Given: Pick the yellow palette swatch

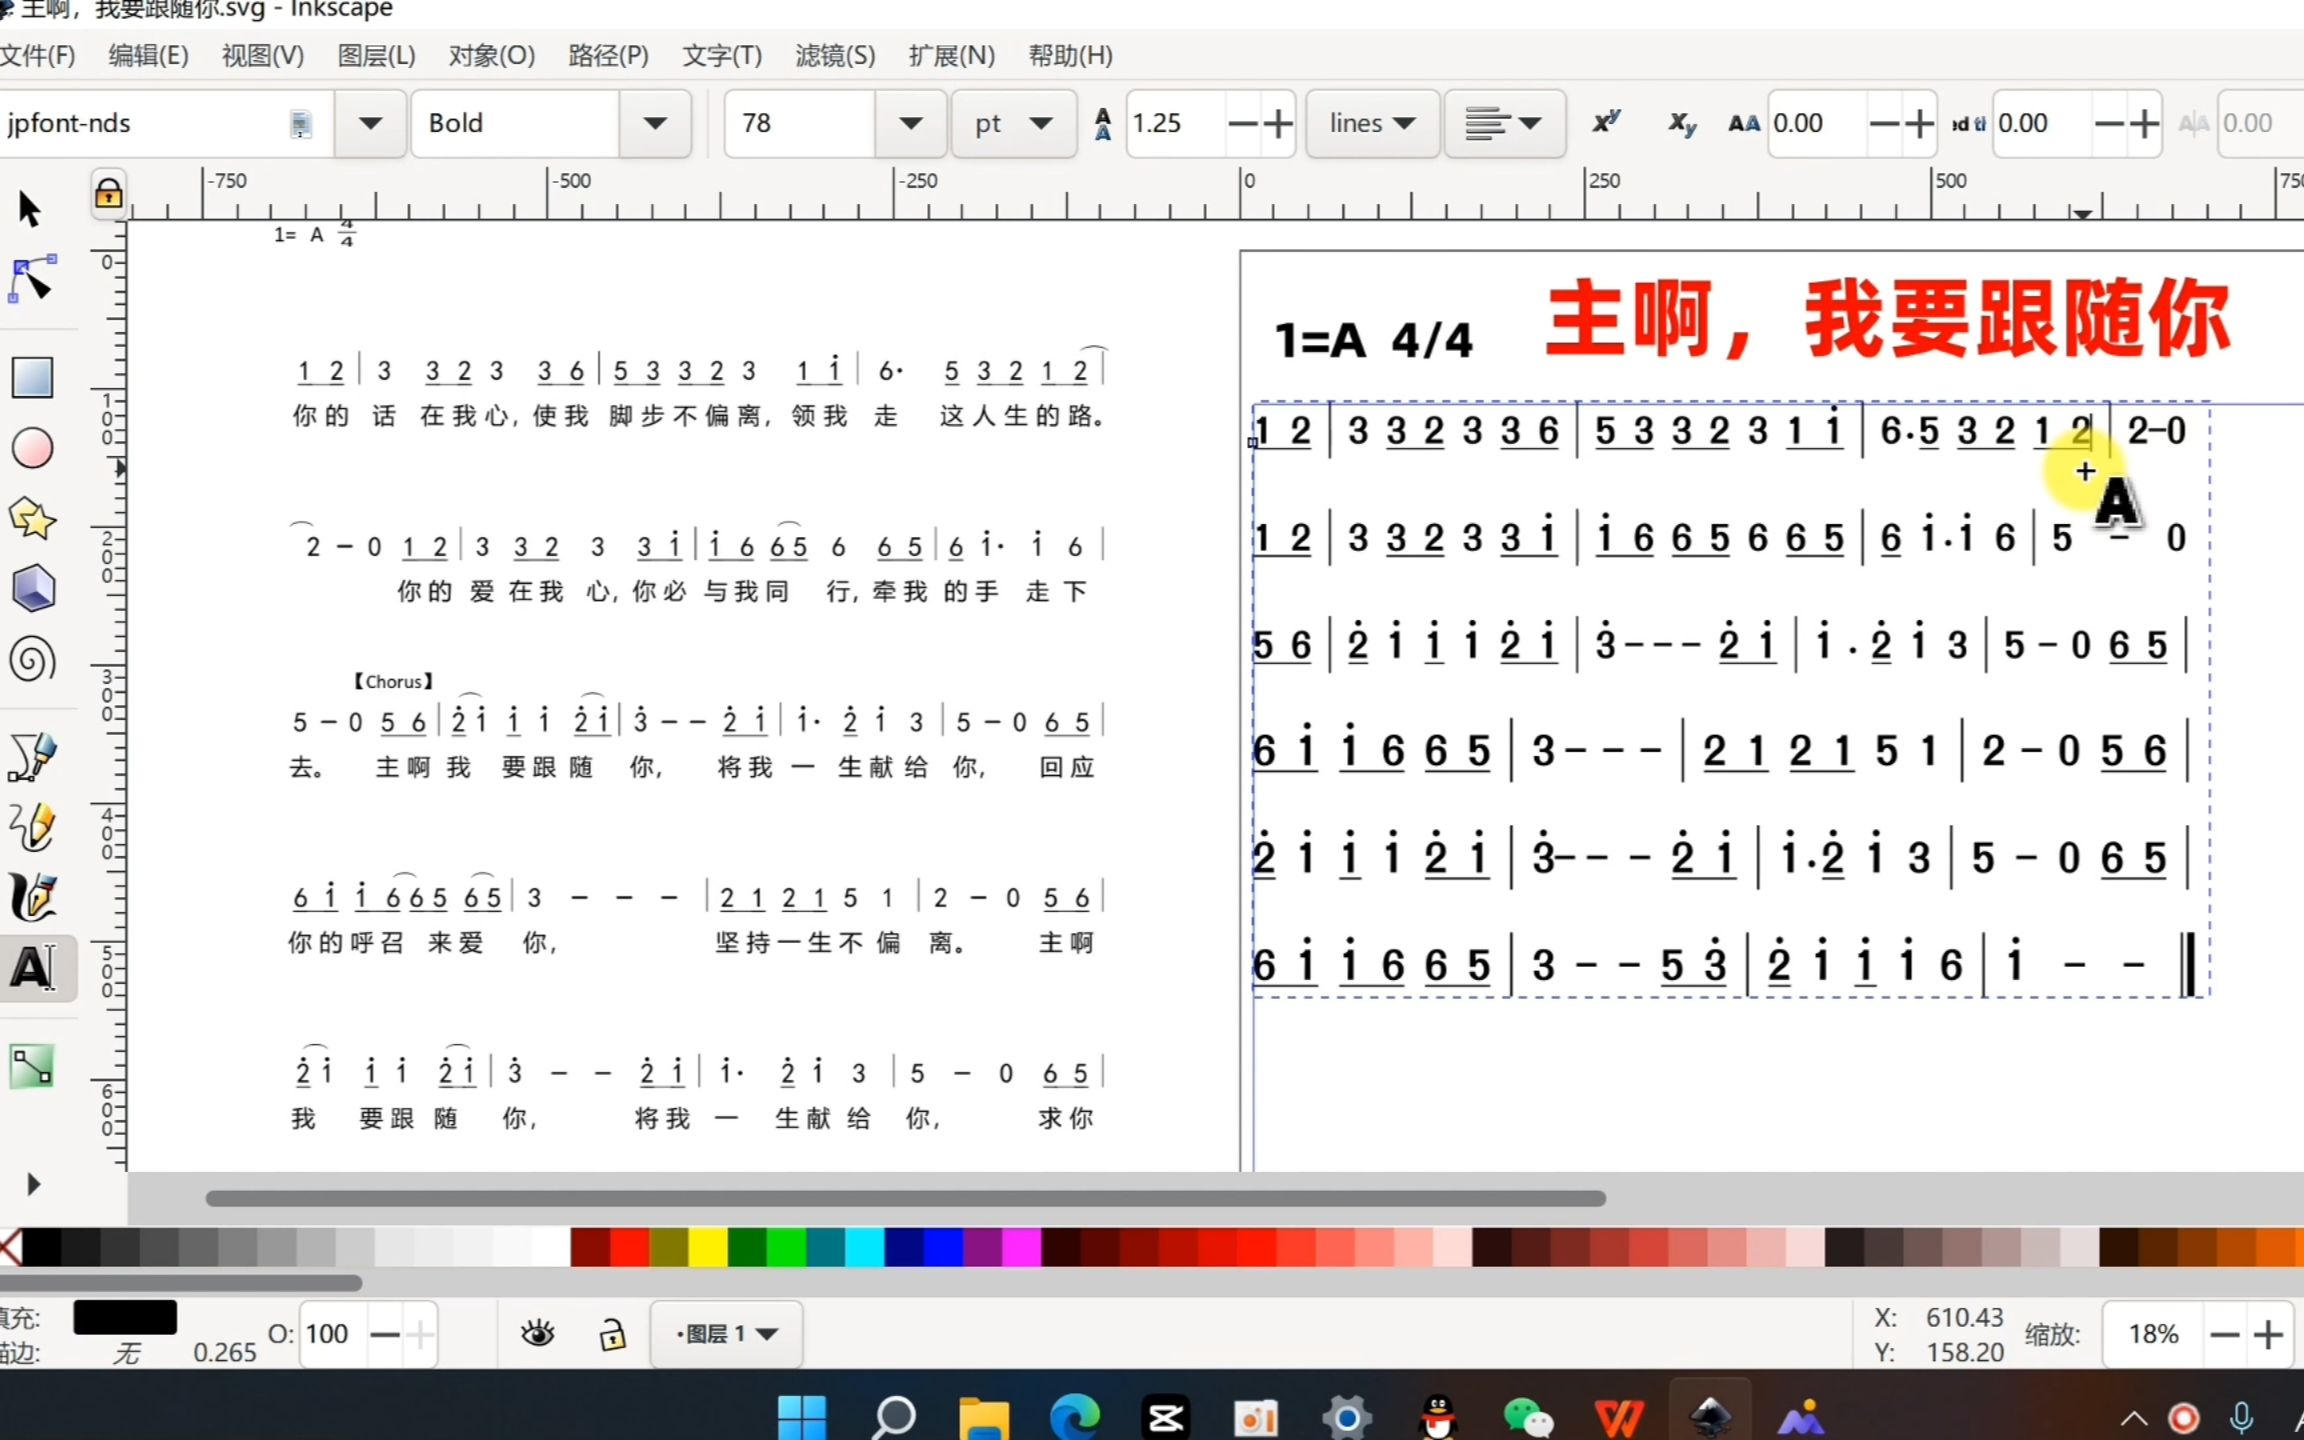Looking at the screenshot, I should (x=708, y=1247).
